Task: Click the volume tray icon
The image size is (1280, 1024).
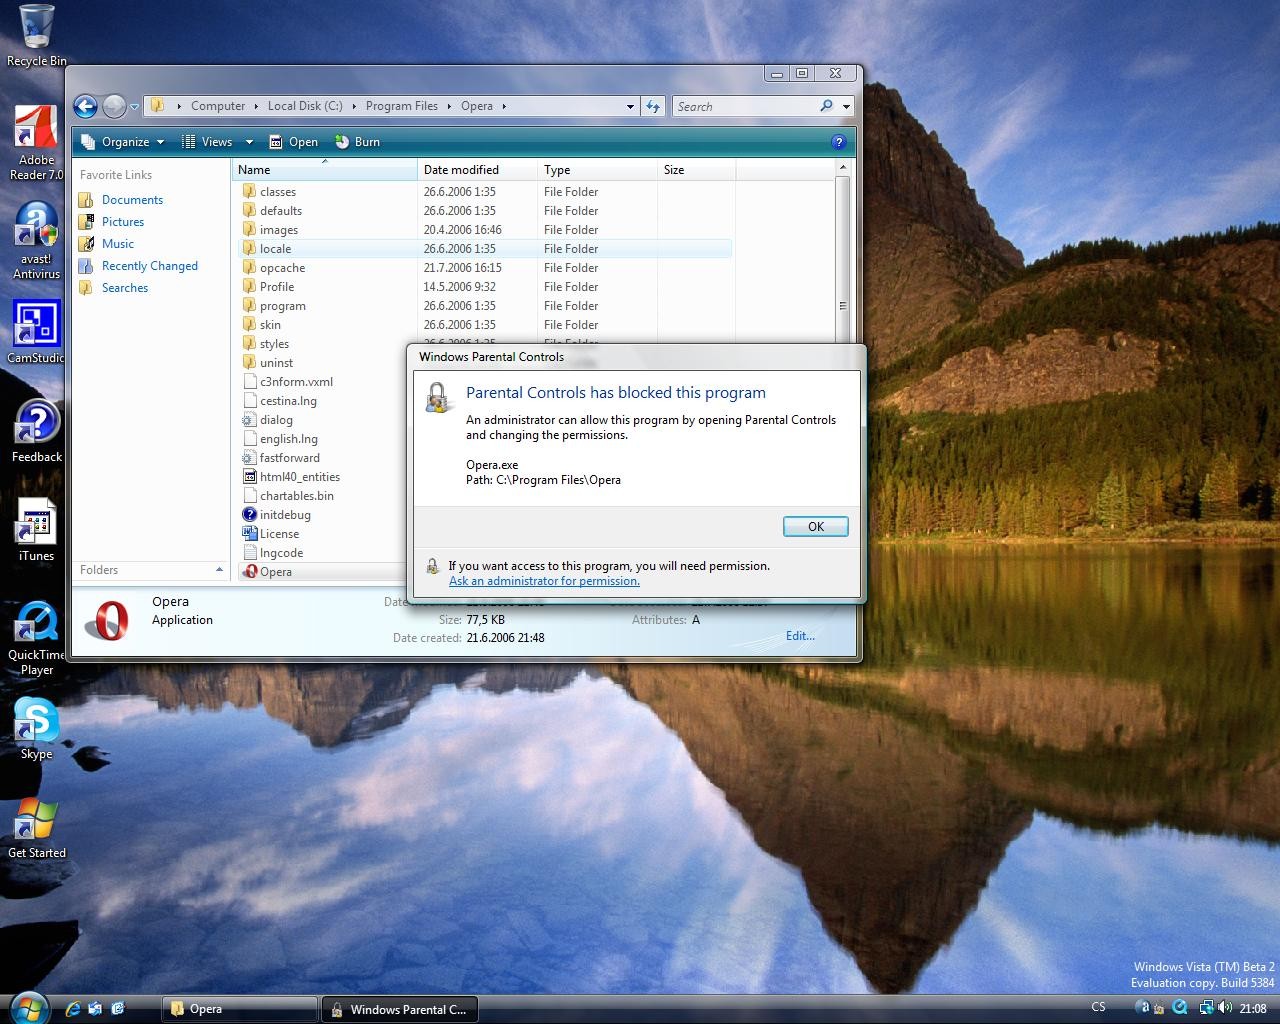Action: coord(1227,1008)
